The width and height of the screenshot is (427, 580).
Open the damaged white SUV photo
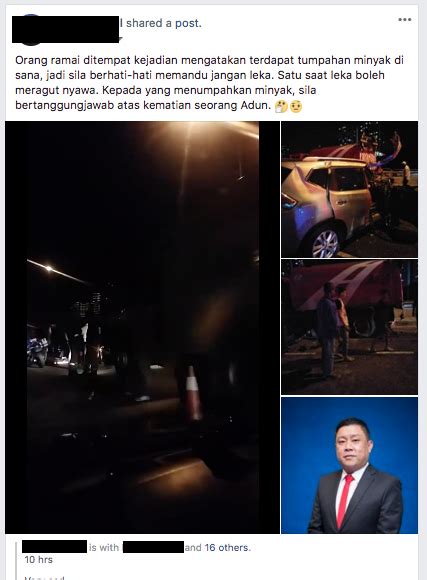coord(349,189)
